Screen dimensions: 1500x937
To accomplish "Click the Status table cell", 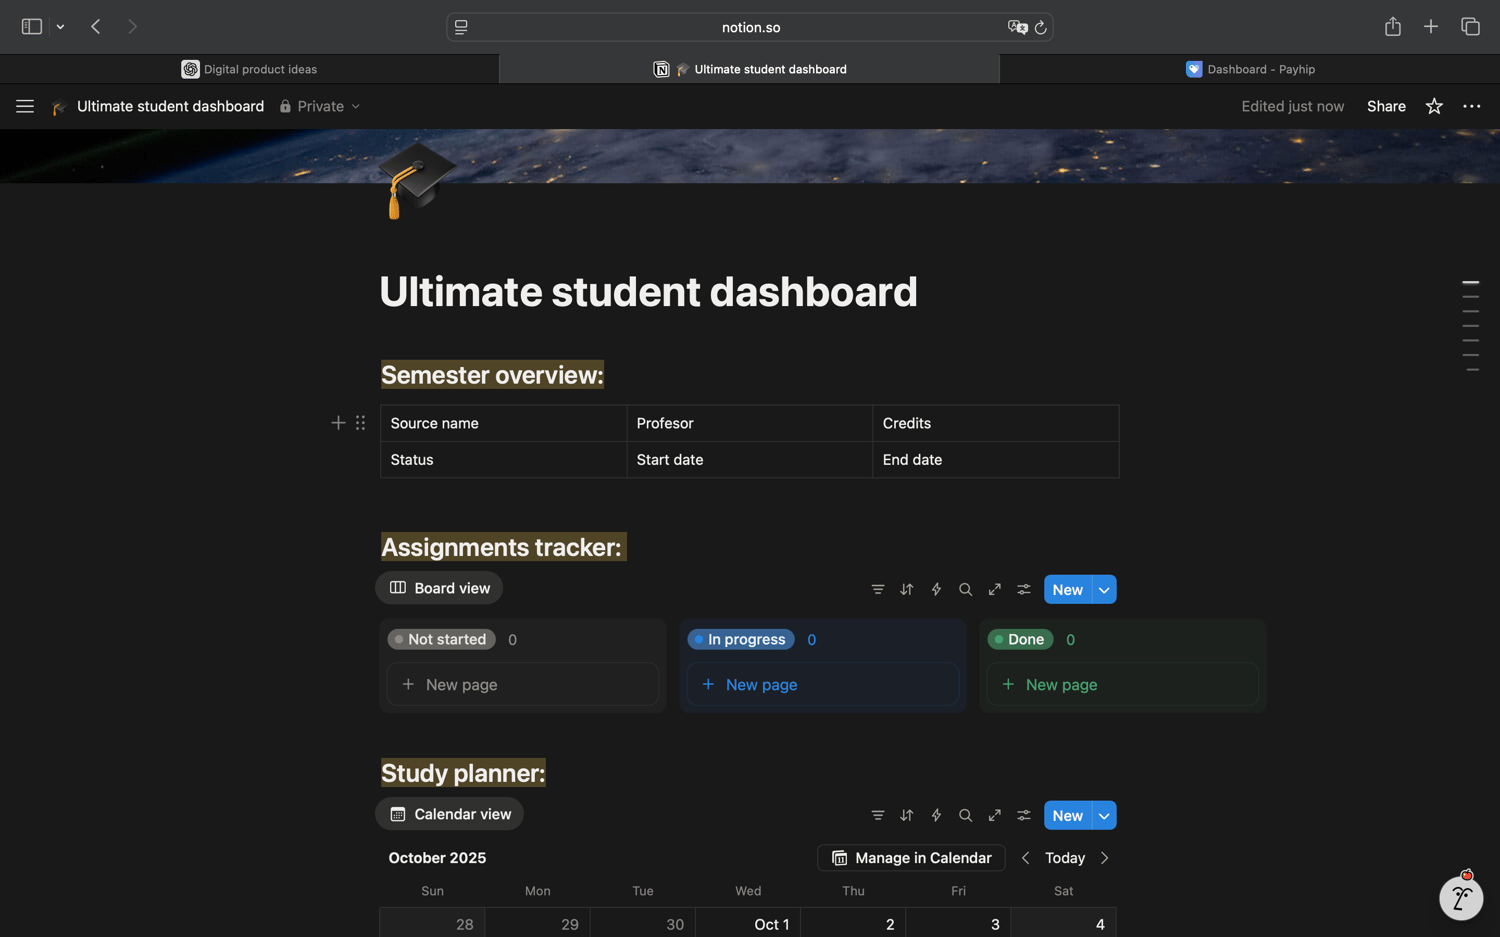I will [x=503, y=460].
